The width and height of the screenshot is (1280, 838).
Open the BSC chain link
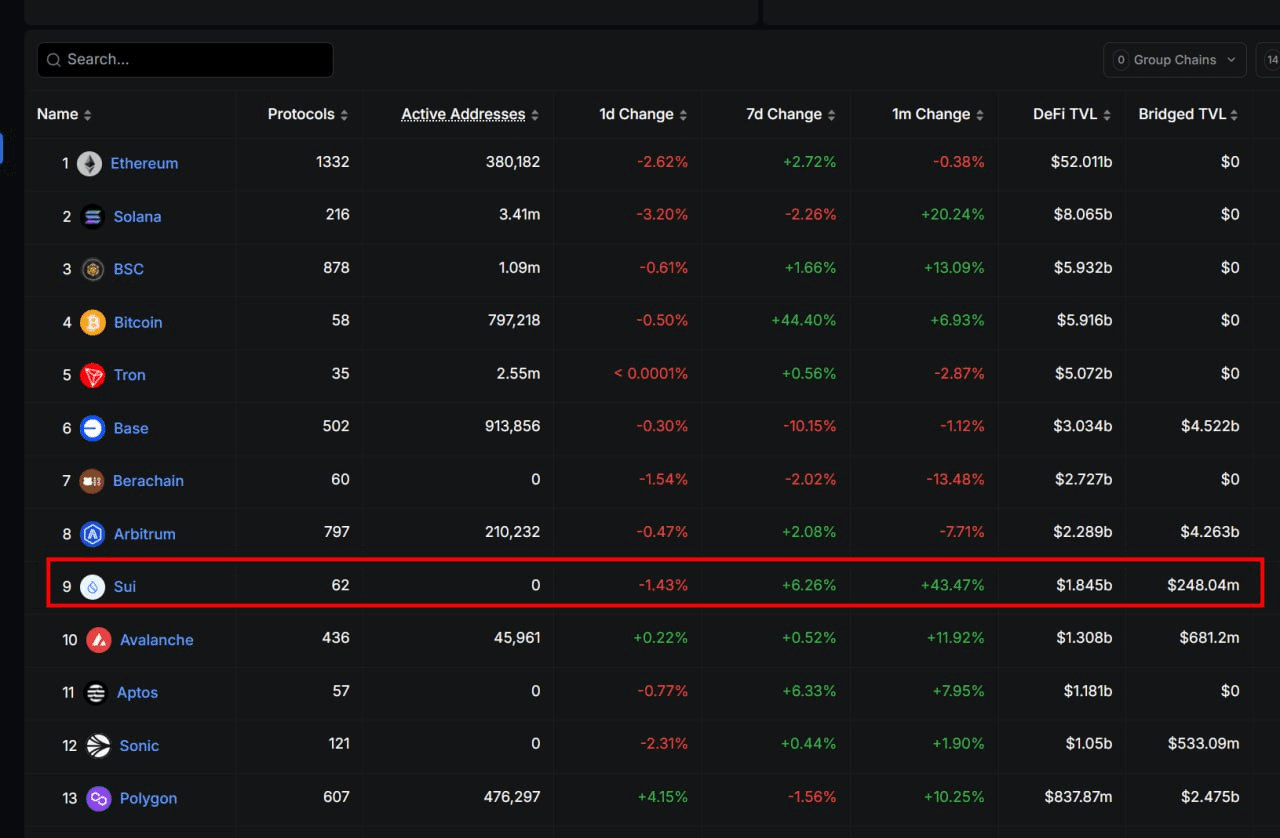click(x=129, y=270)
